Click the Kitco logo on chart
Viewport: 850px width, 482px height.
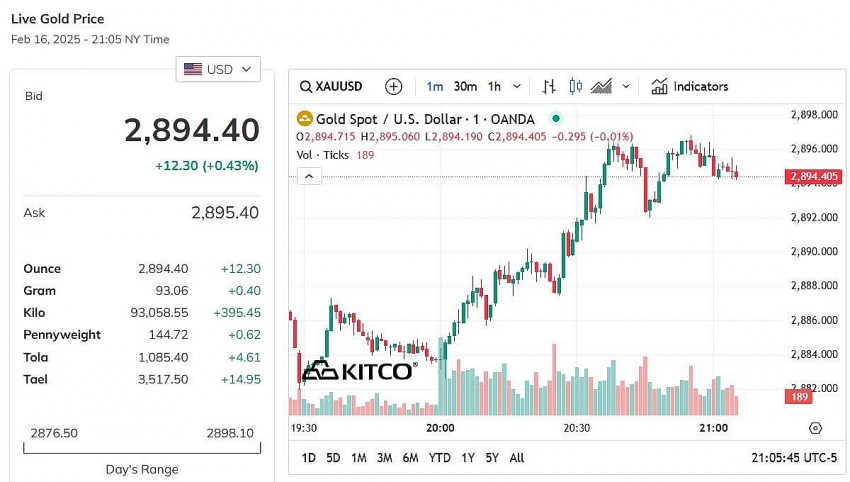(358, 371)
